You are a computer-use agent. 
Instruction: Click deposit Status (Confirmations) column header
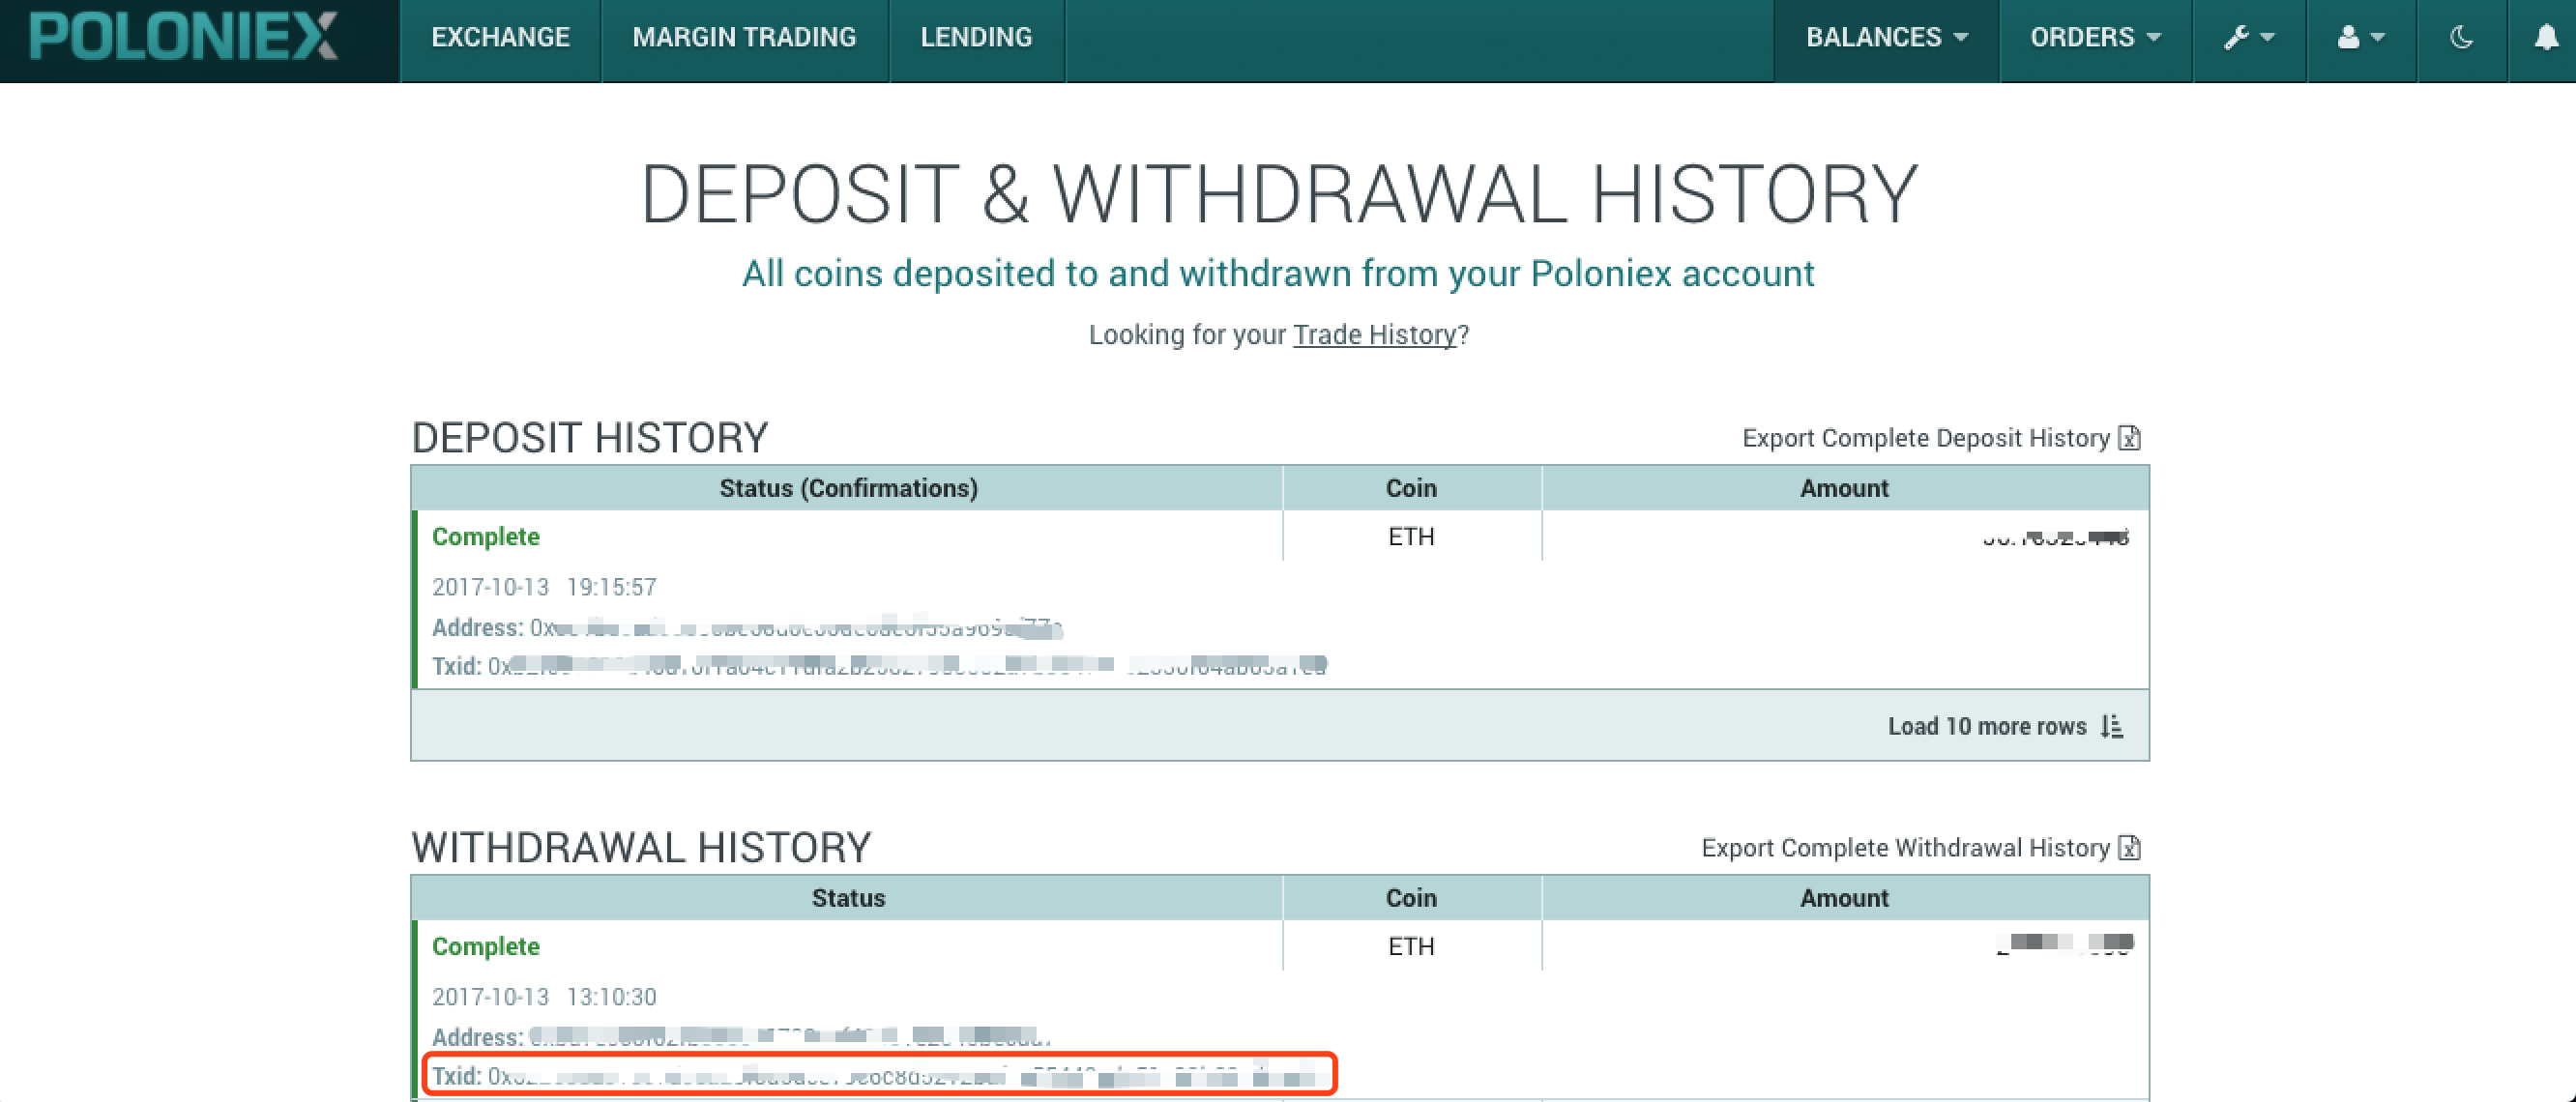[848, 488]
